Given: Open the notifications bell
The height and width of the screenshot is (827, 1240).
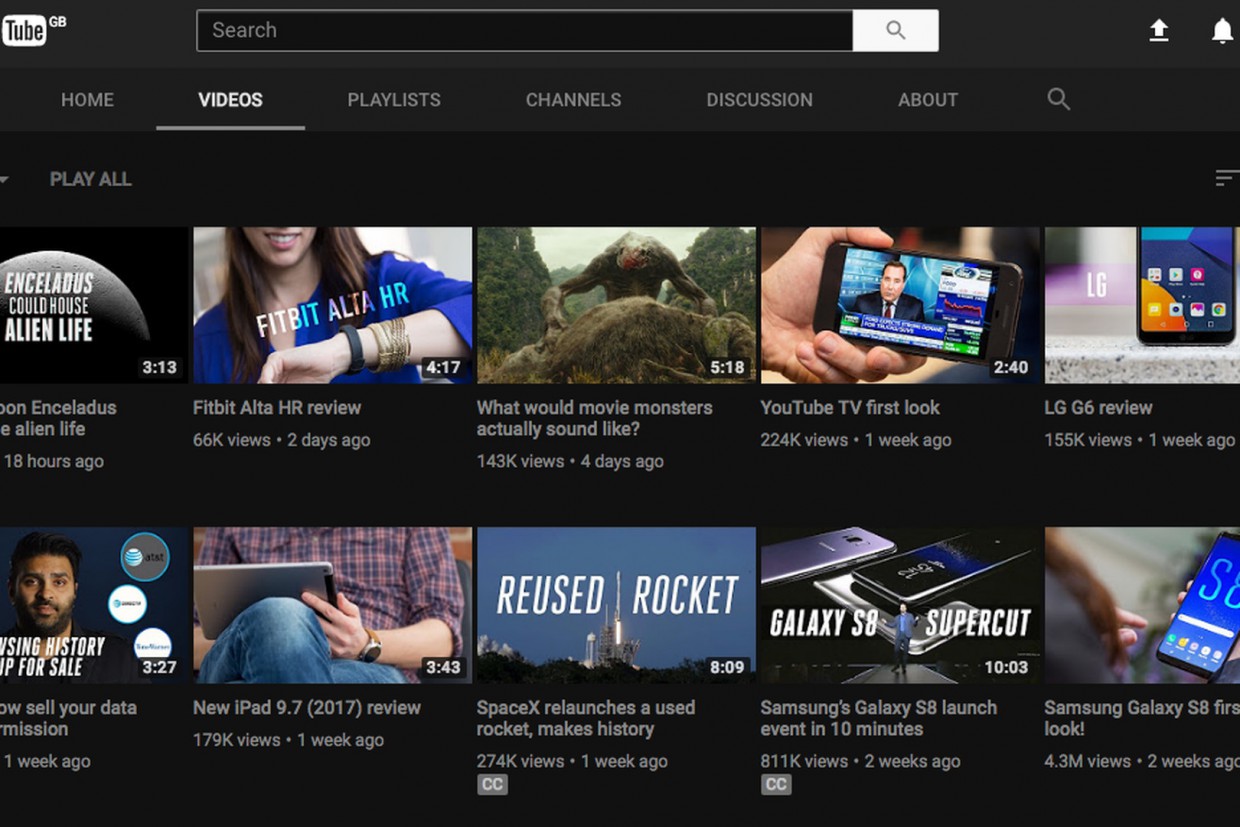Looking at the screenshot, I should click(1222, 31).
